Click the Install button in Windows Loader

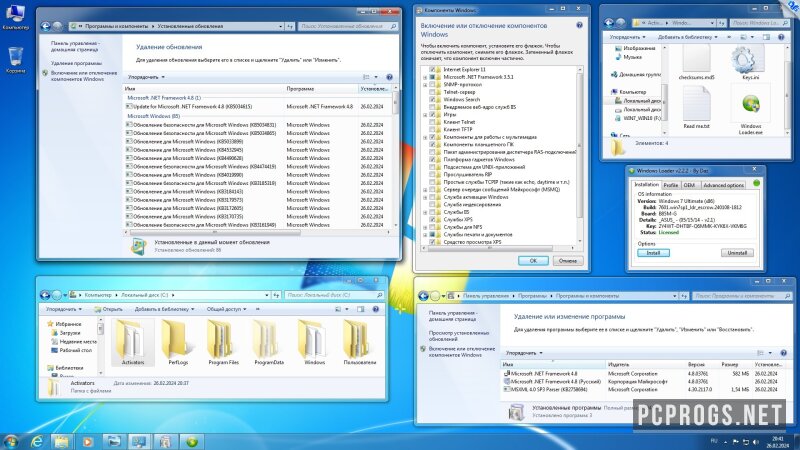coord(653,253)
